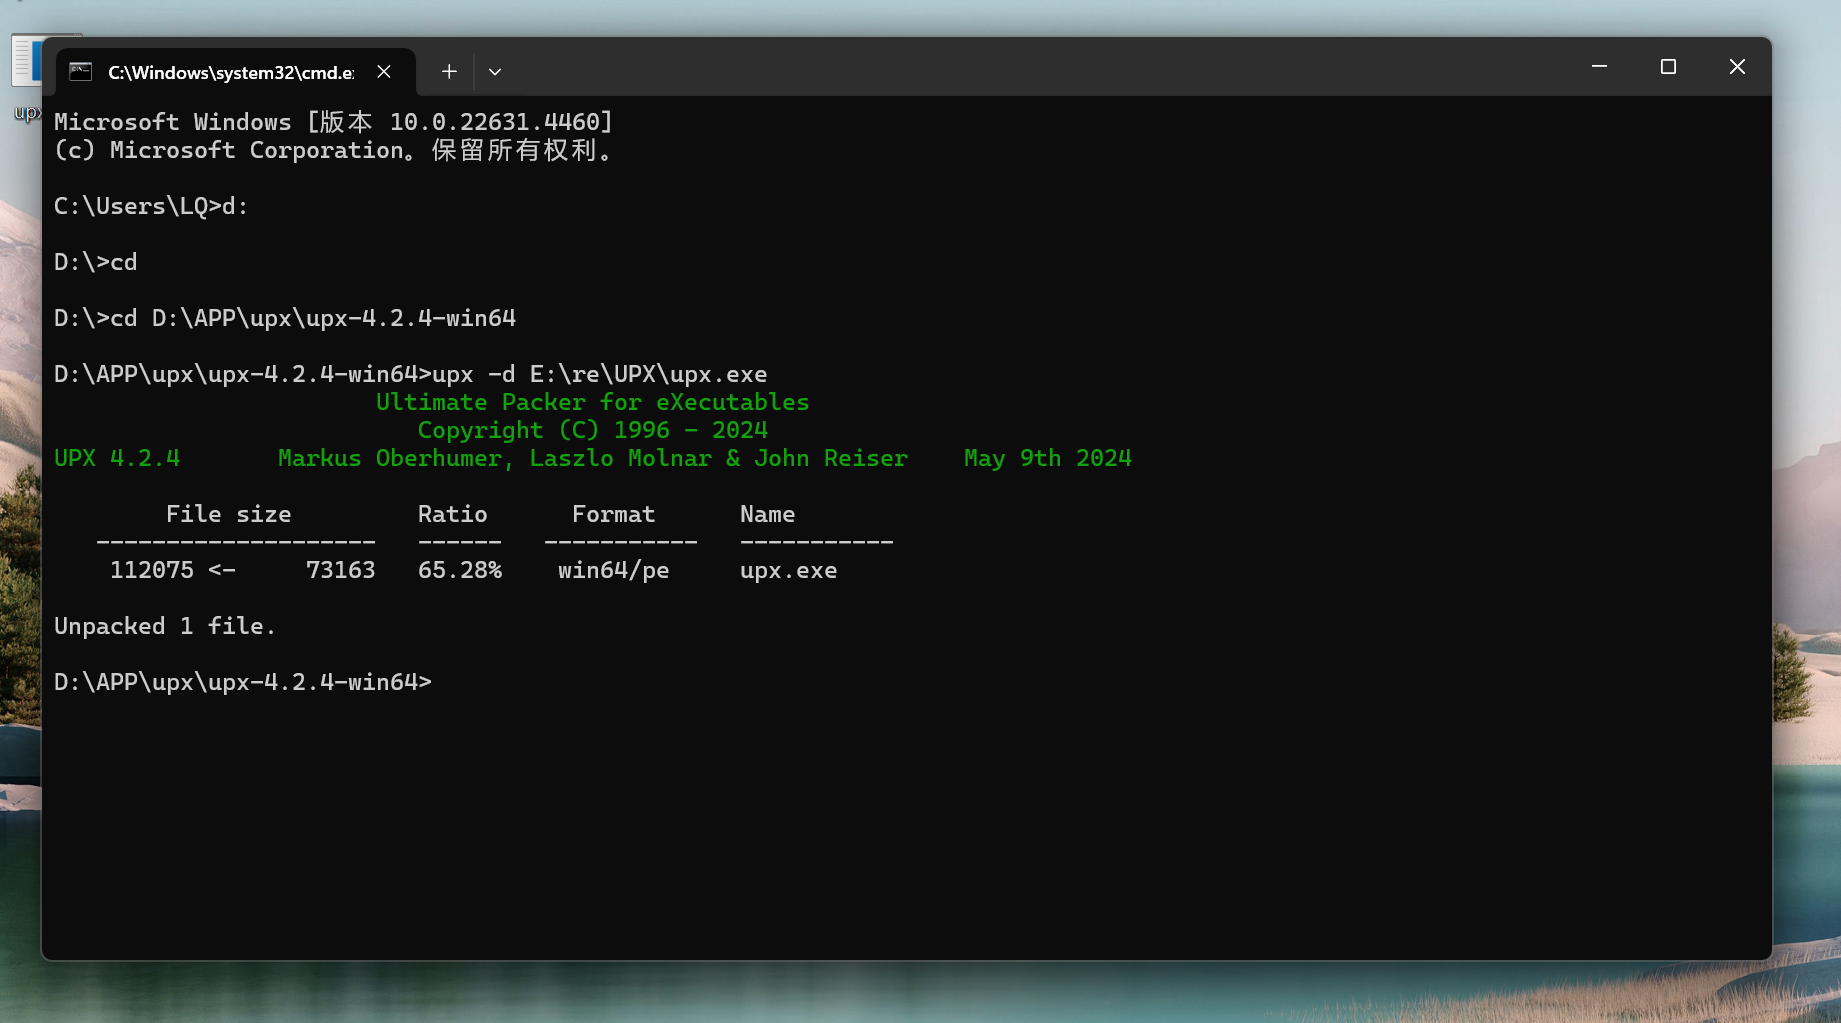Screen dimensions: 1841x1023
Task: Click the 'upx.exe' name in the table
Action: click(x=789, y=570)
